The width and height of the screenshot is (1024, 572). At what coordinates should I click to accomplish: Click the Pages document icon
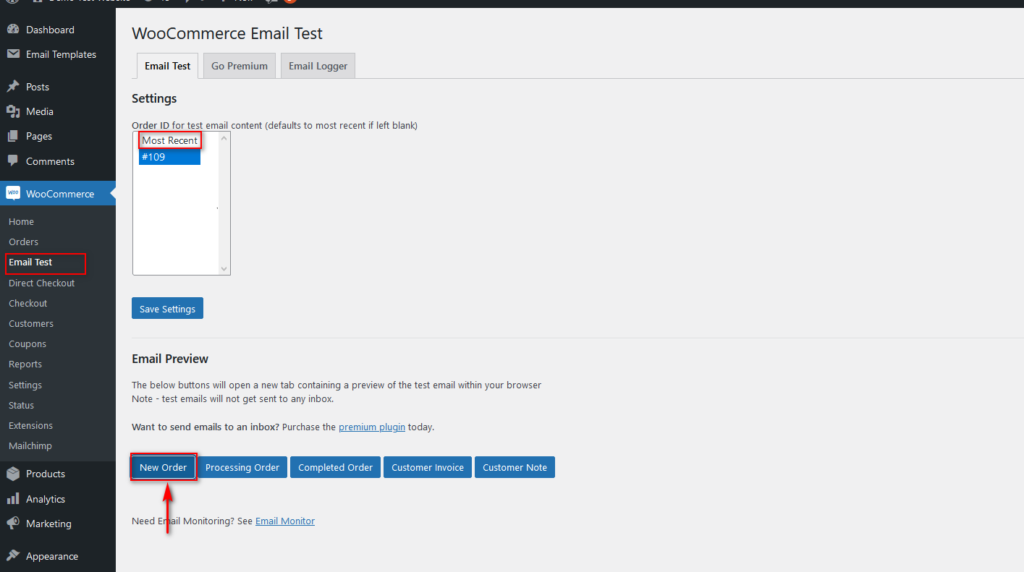pos(13,136)
